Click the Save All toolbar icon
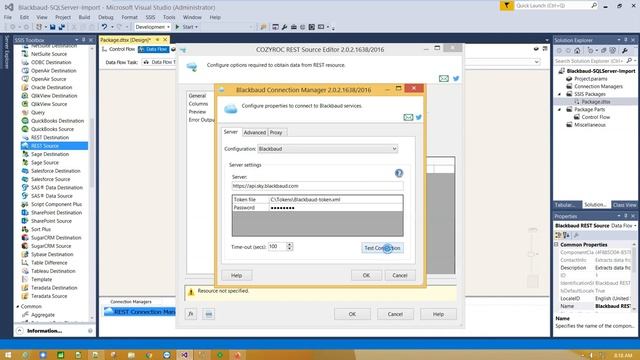Viewport: 640px width, 360px height. coord(62,27)
